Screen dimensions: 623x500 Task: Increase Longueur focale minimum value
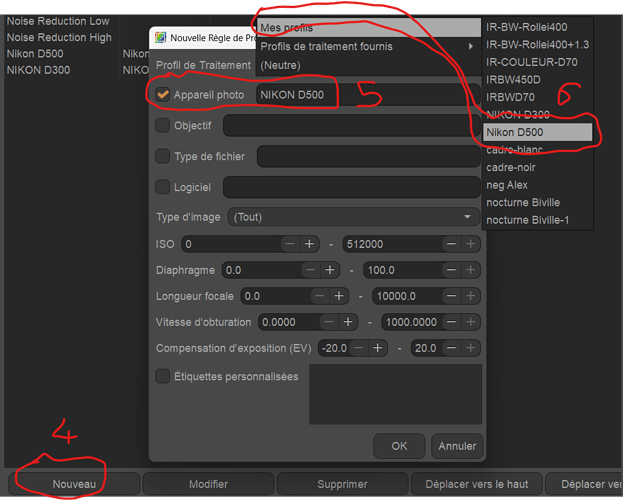click(339, 296)
